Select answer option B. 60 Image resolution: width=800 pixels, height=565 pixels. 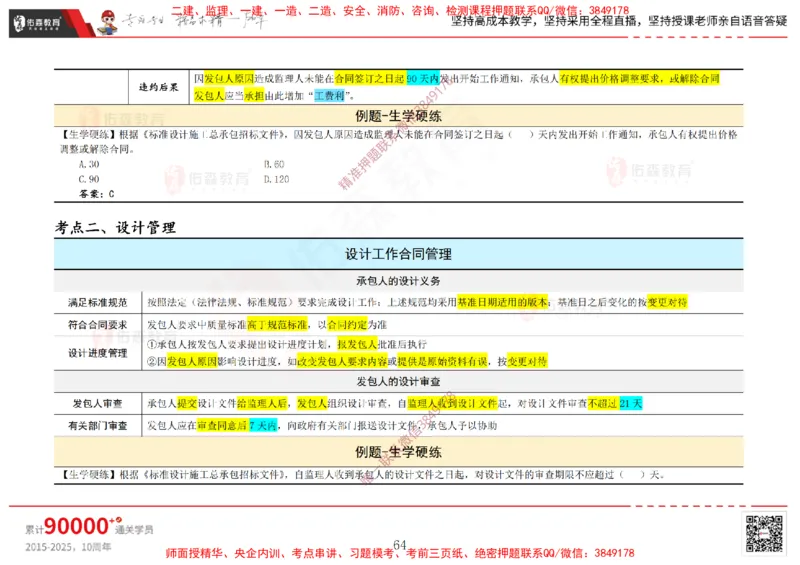pos(274,164)
